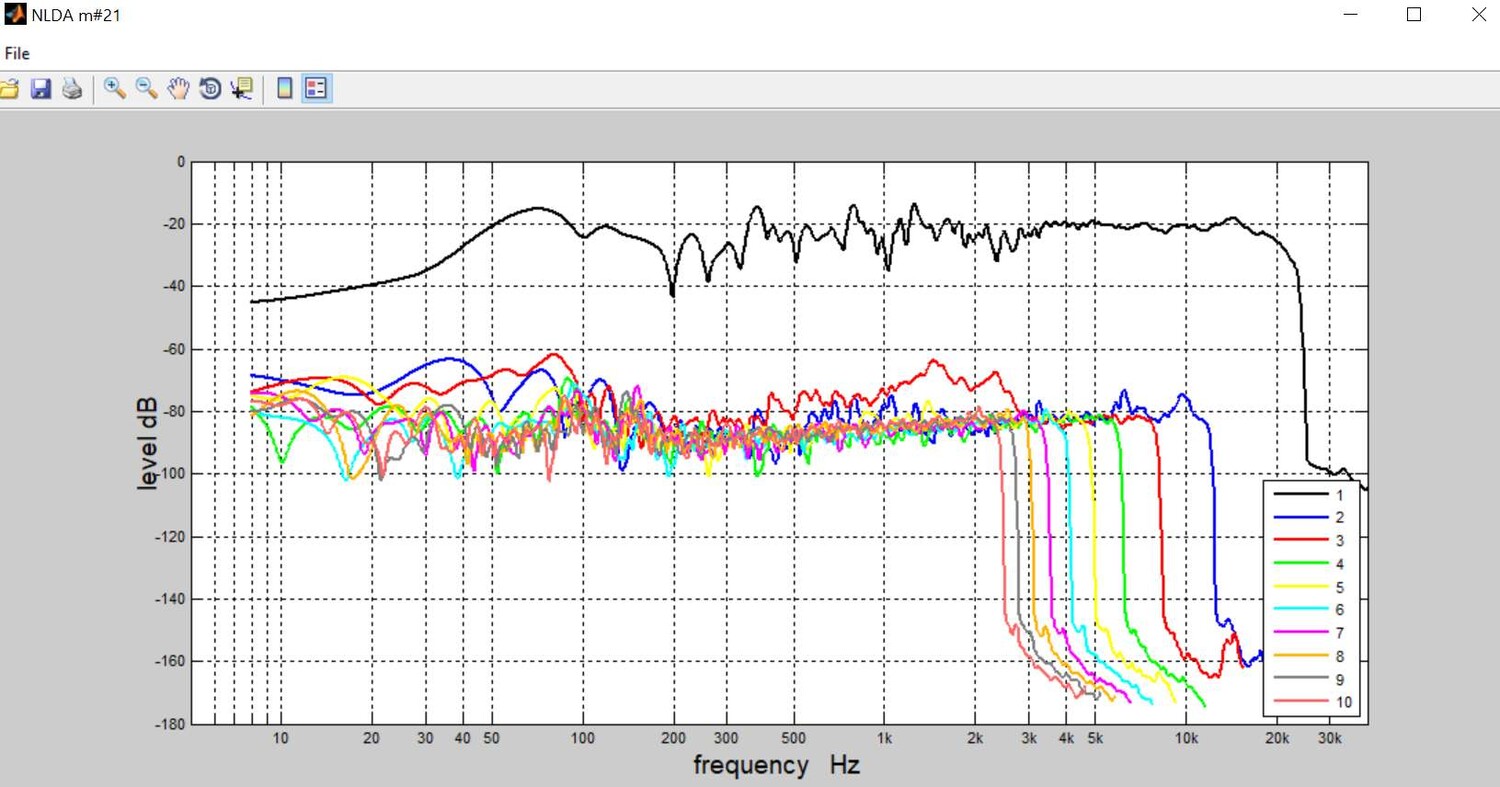Open the File menu
This screenshot has width=1500, height=787.
[x=17, y=54]
